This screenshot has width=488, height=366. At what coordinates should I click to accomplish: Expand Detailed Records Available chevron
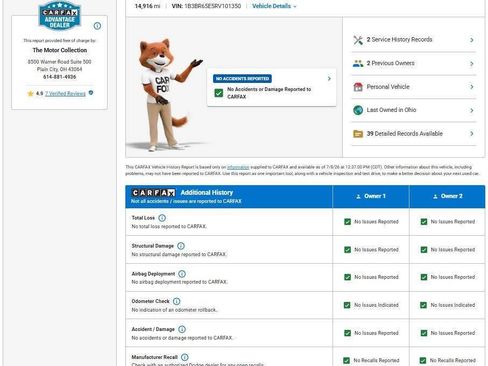[472, 134]
